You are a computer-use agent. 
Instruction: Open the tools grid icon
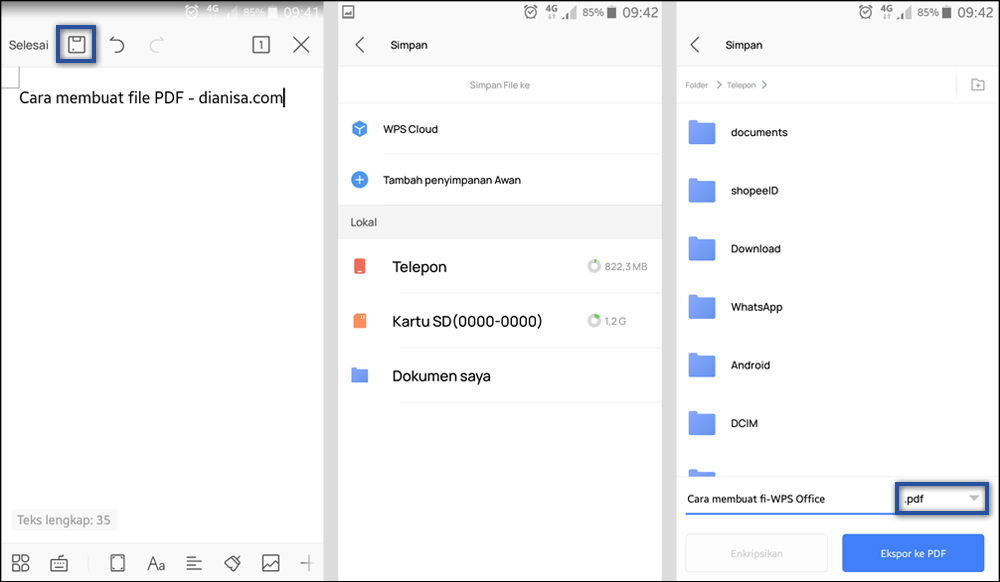pyautogui.click(x=21, y=563)
